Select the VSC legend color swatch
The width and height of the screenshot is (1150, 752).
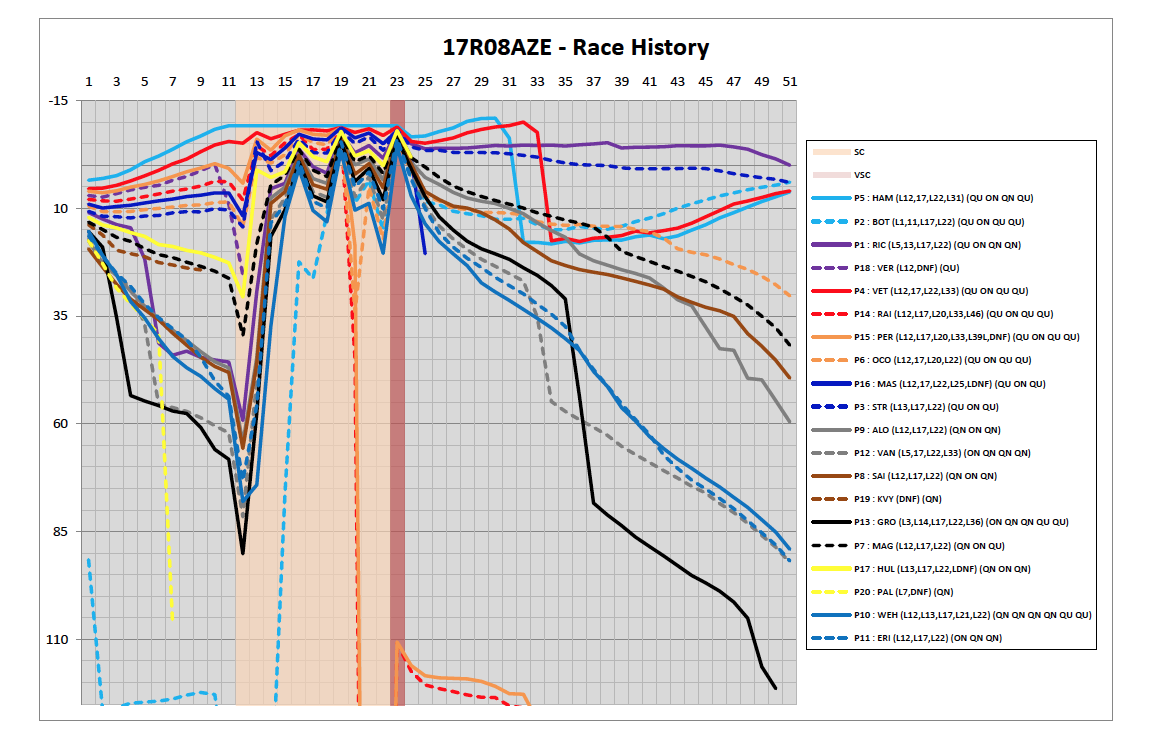pyautogui.click(x=832, y=175)
